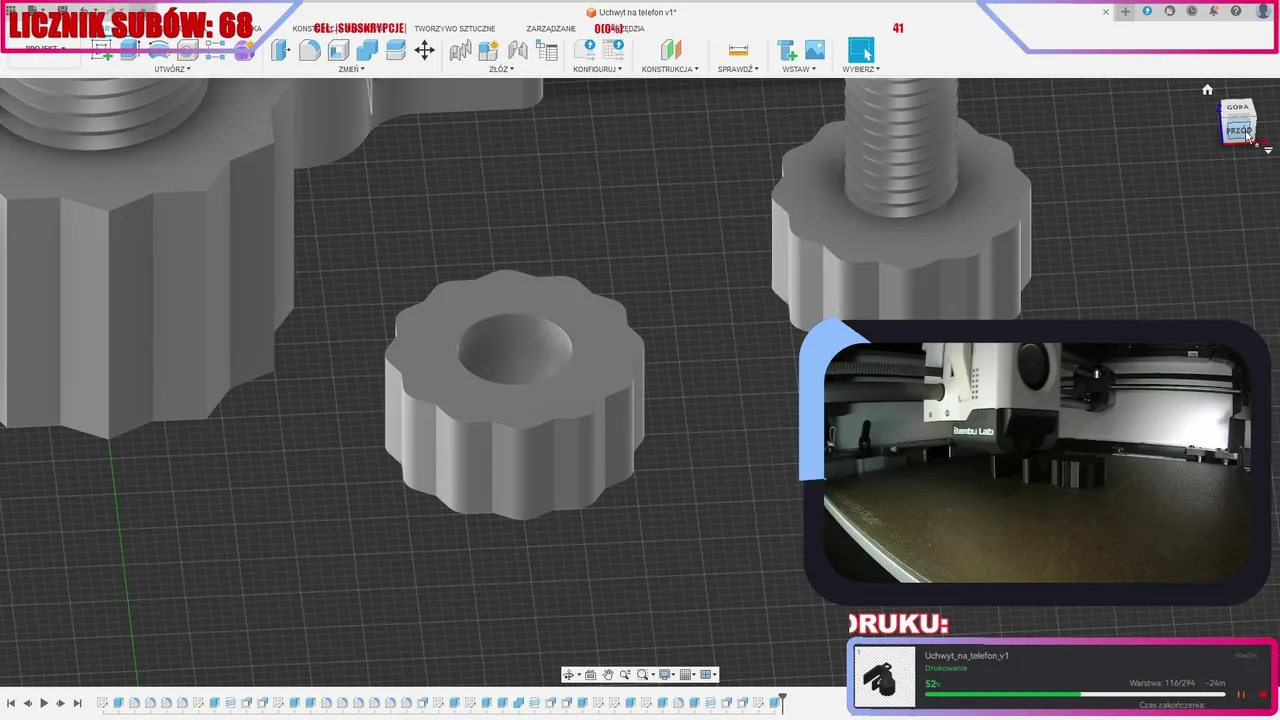Click the PRZÓD face of the ViewCube
This screenshot has width=1280, height=720.
click(1238, 131)
